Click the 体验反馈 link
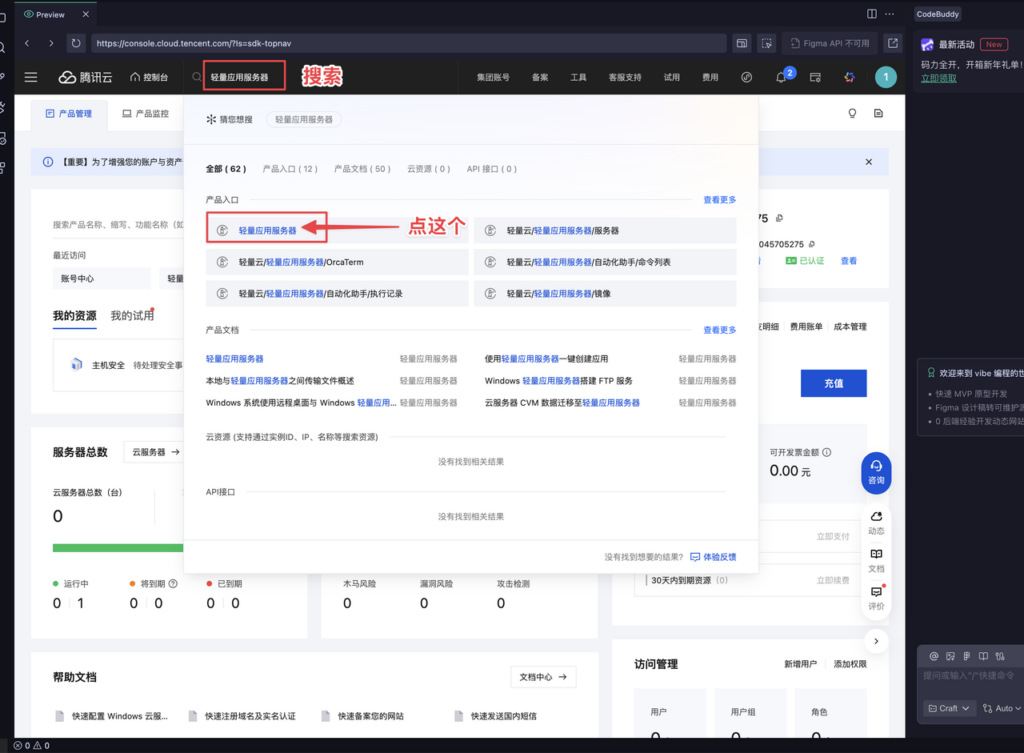The width and height of the screenshot is (1024, 753). tap(712, 557)
